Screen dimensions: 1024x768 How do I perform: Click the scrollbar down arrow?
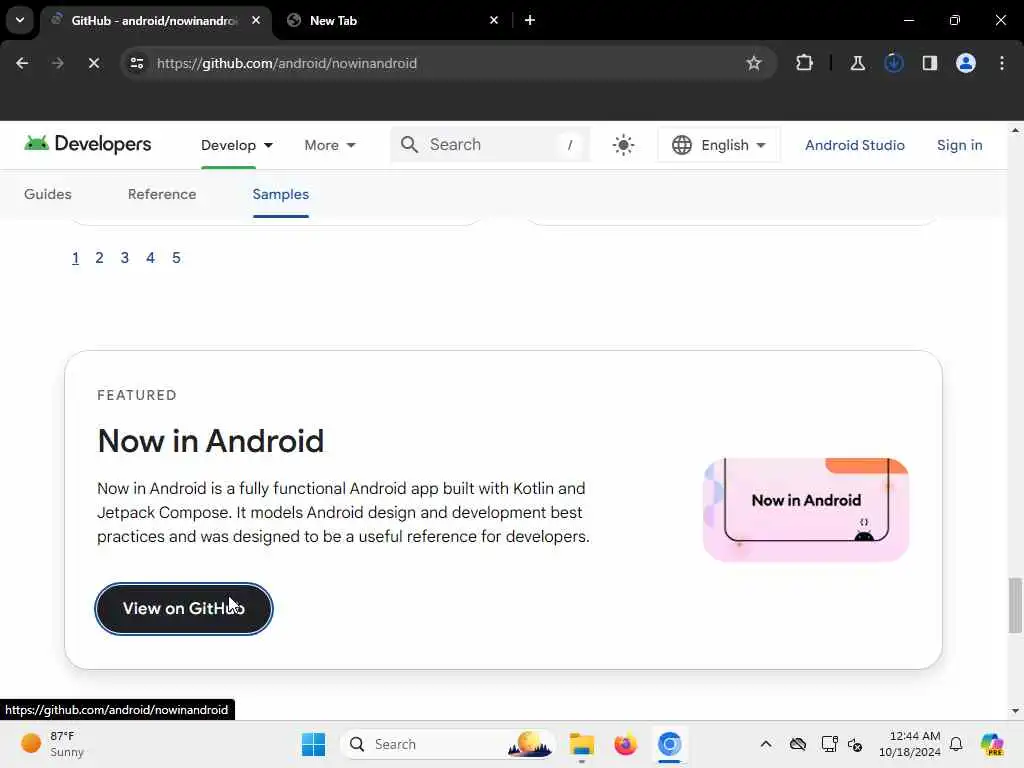coord(1015,711)
